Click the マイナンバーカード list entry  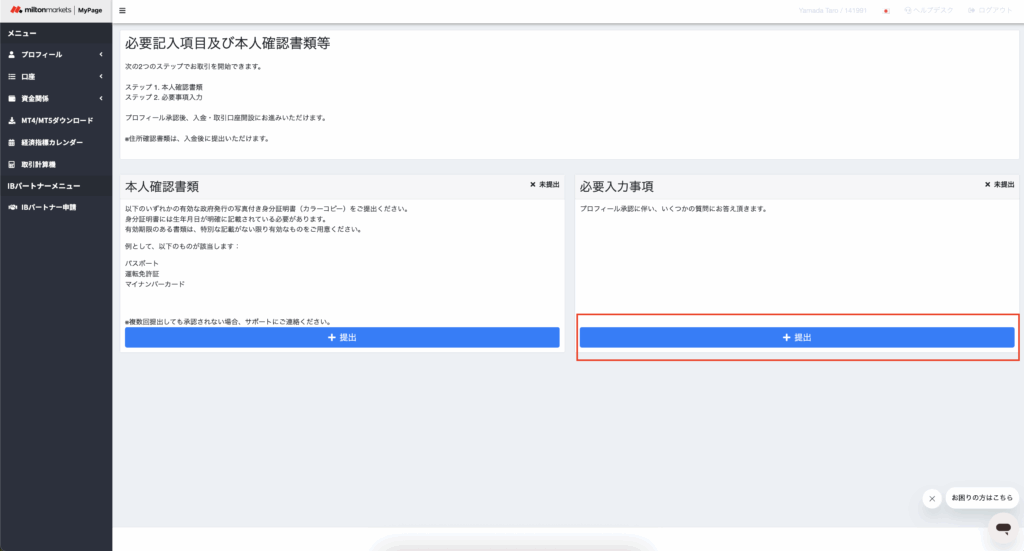coord(155,284)
